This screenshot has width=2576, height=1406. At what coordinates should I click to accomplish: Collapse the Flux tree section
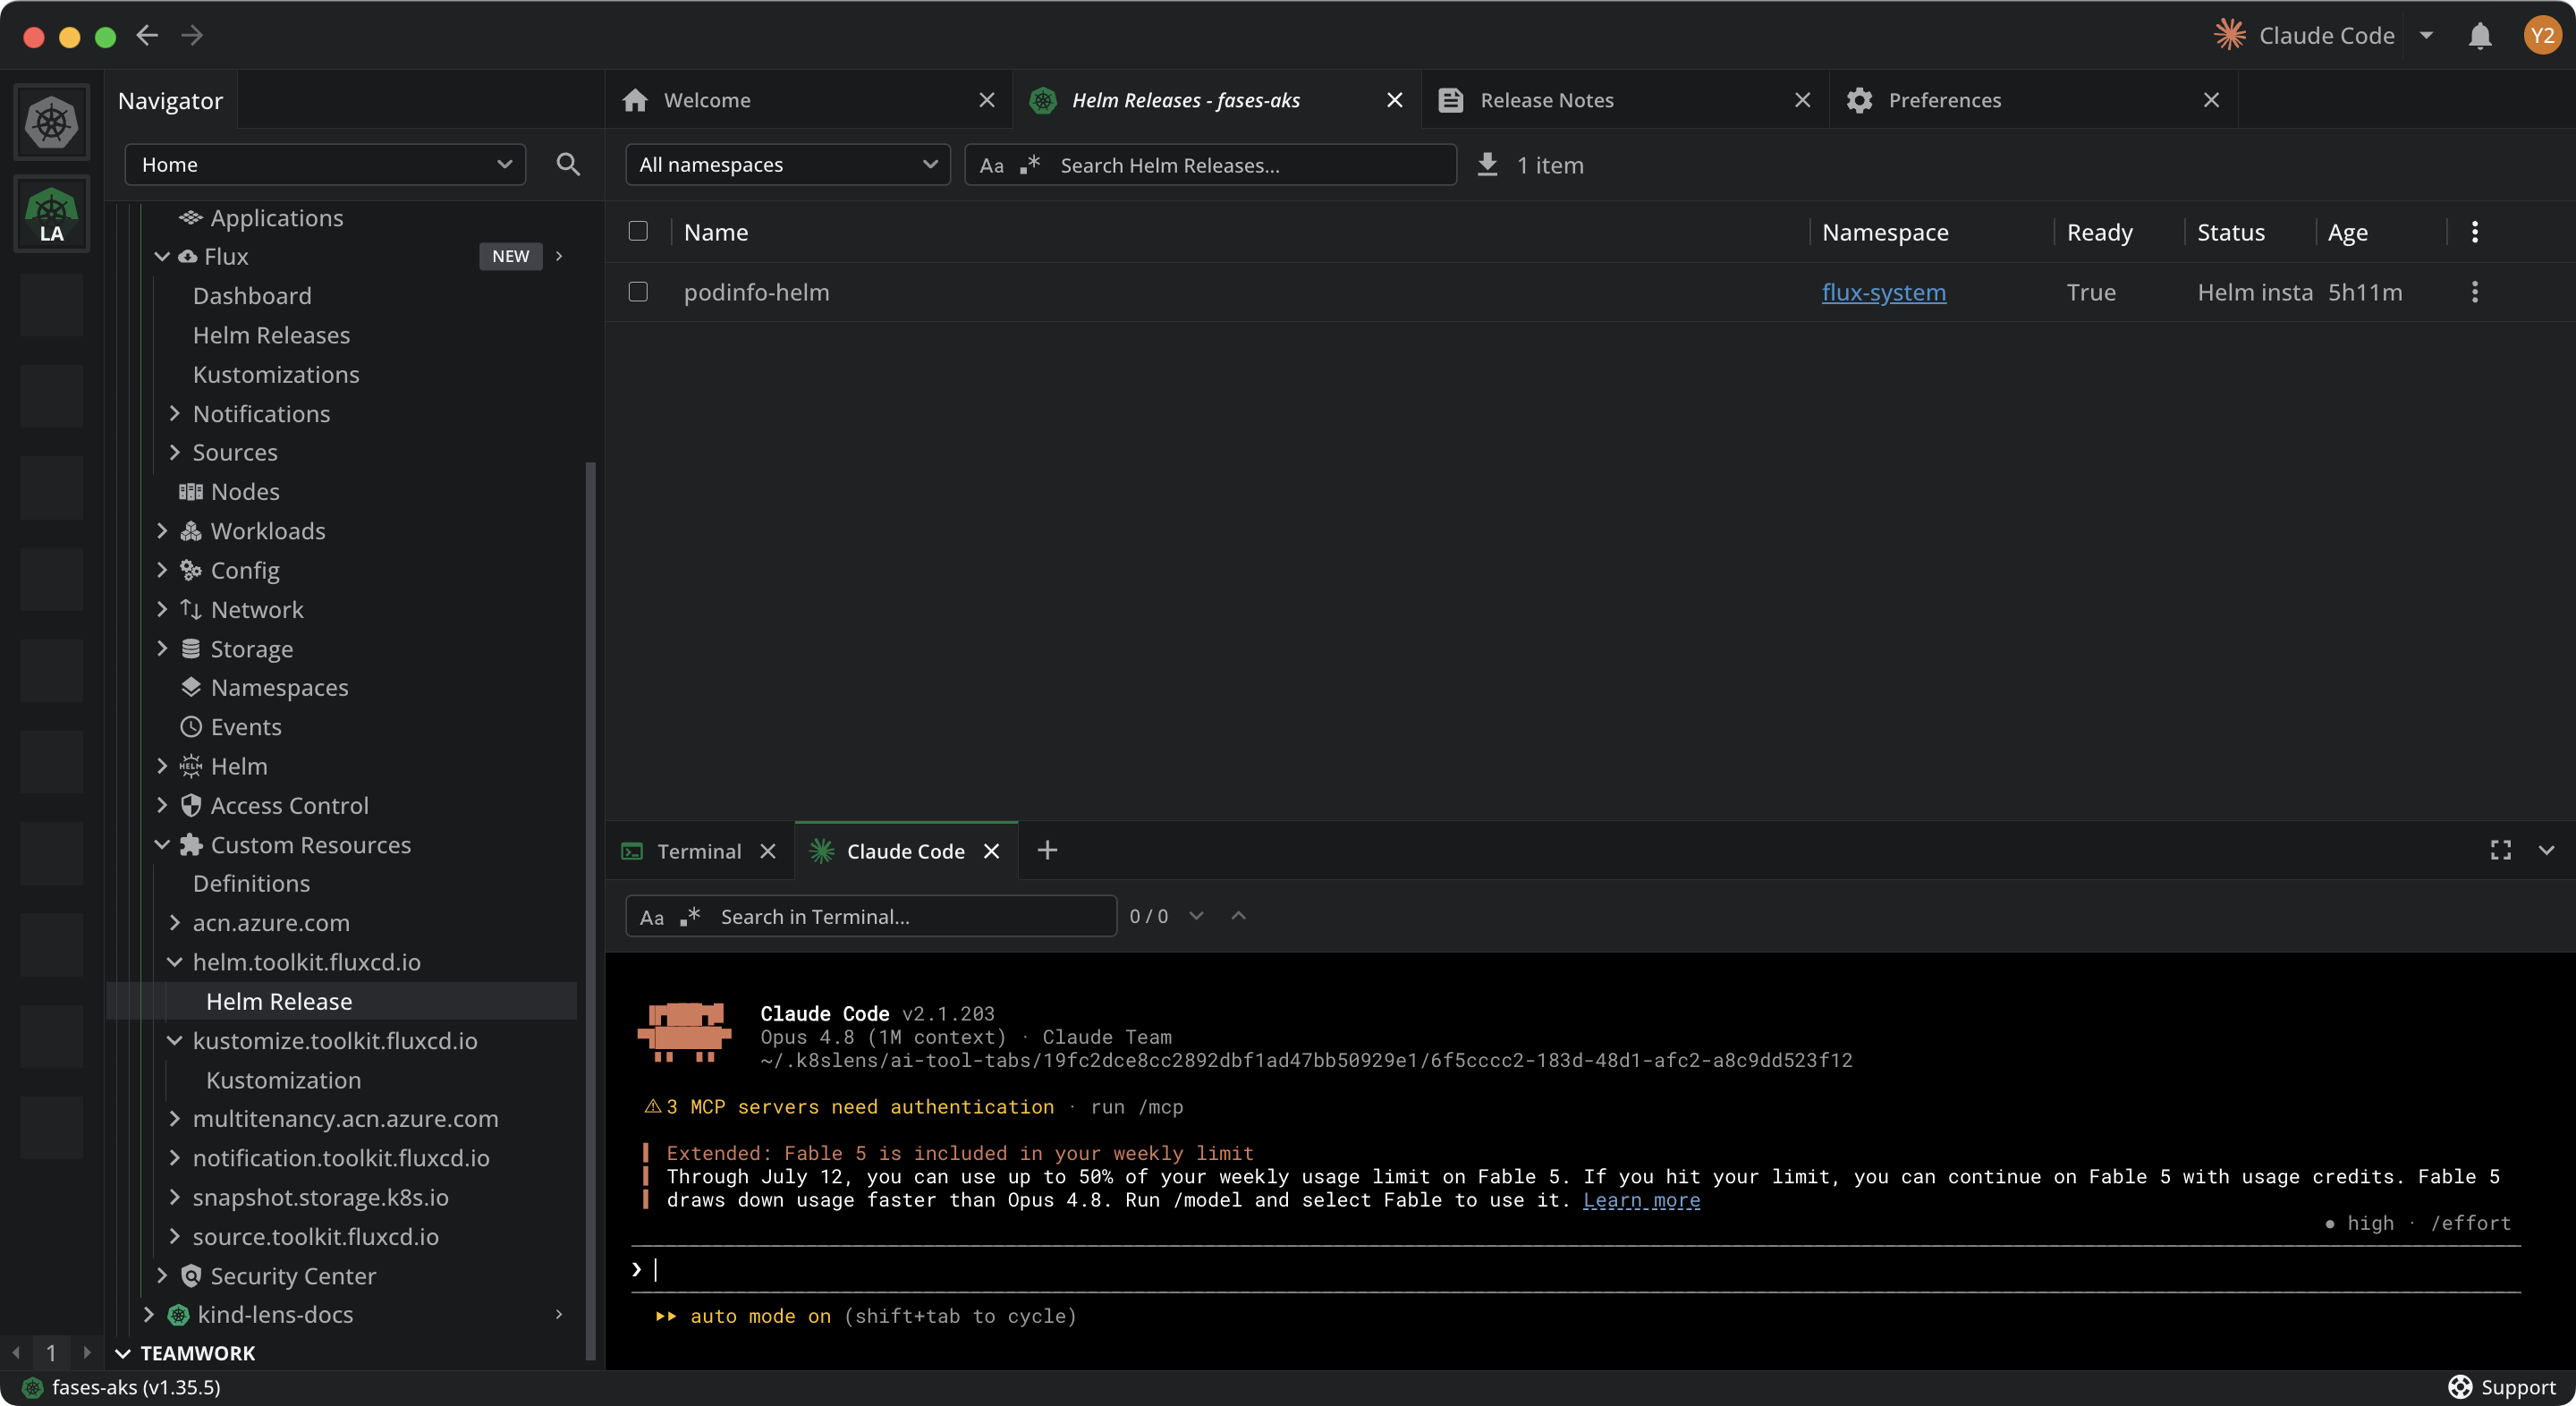pos(162,256)
